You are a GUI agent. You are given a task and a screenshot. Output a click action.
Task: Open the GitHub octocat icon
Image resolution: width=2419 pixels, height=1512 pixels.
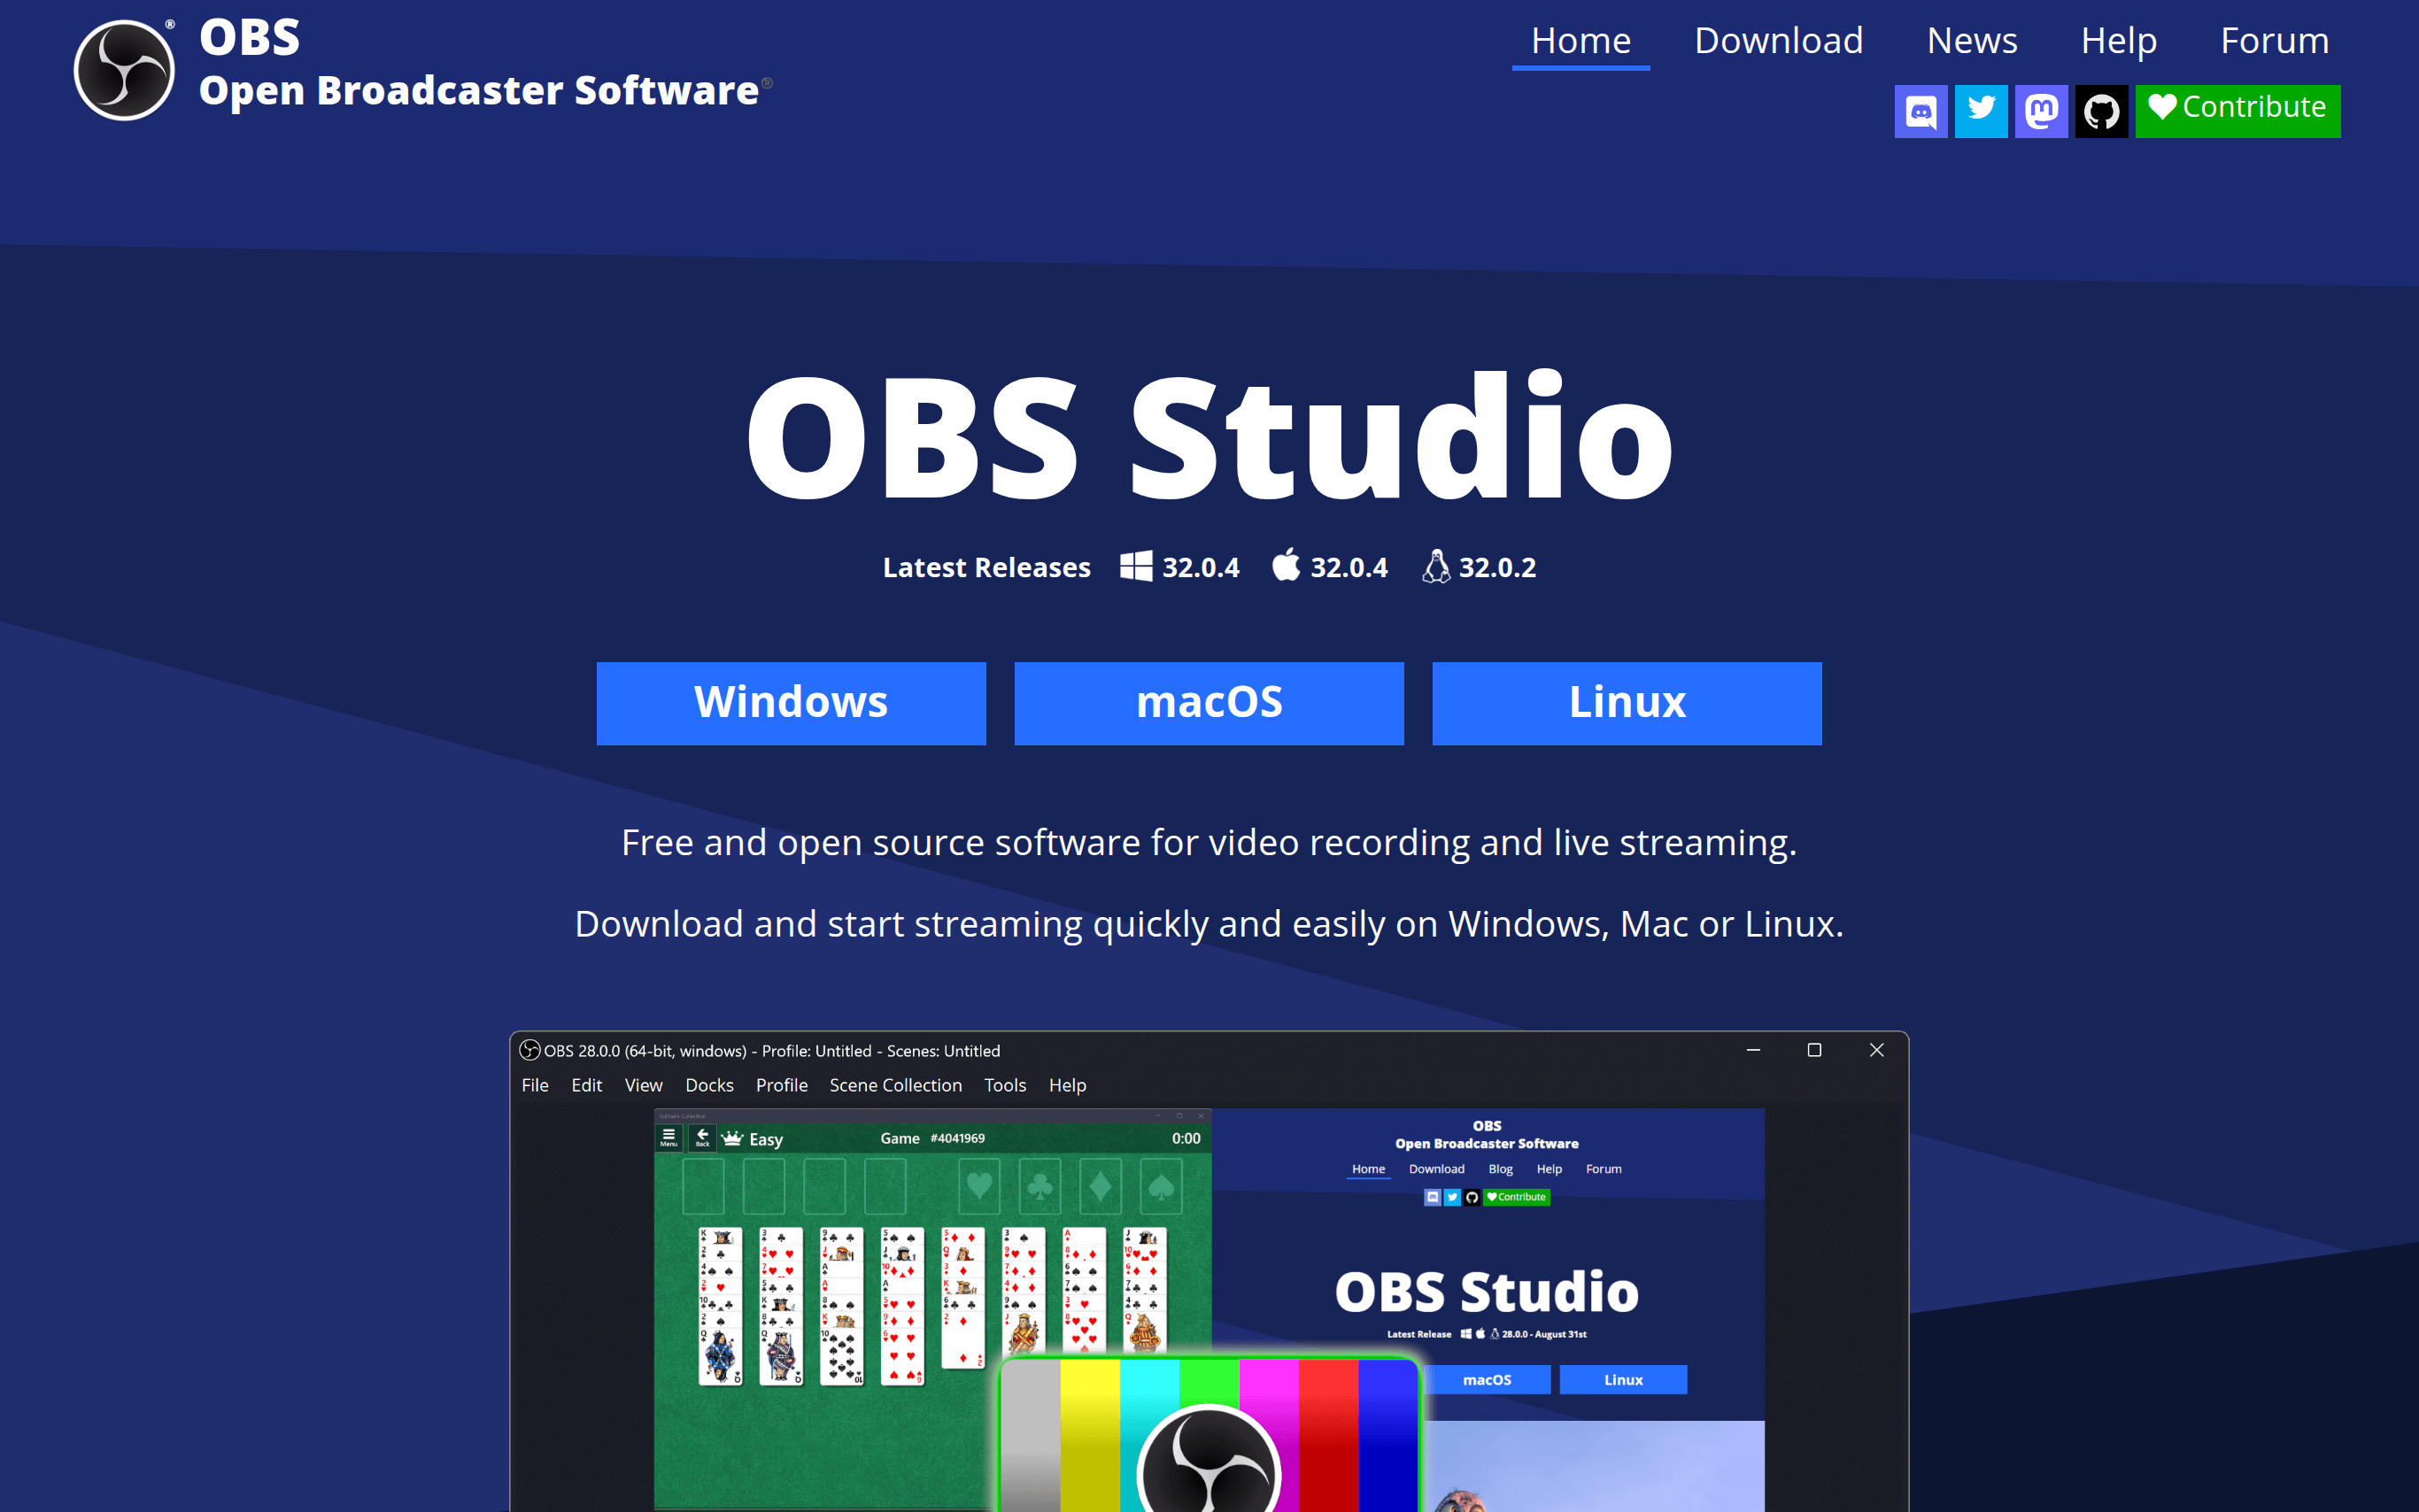2101,111
